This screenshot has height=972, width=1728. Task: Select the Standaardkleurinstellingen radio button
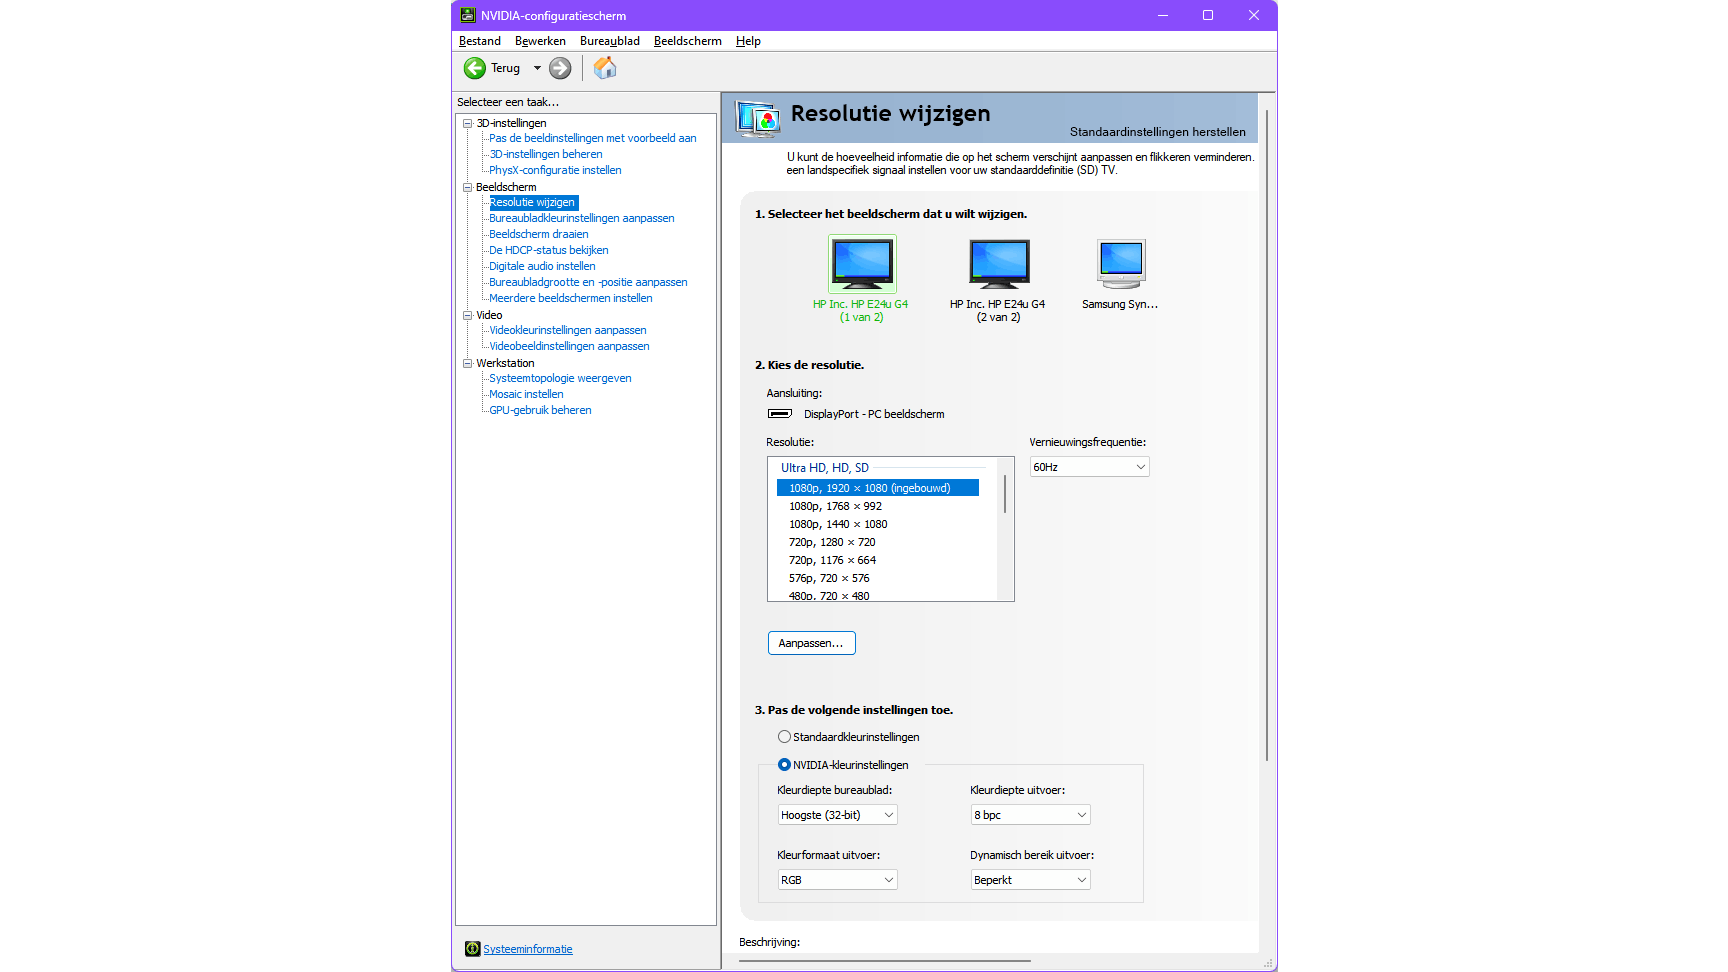click(784, 737)
